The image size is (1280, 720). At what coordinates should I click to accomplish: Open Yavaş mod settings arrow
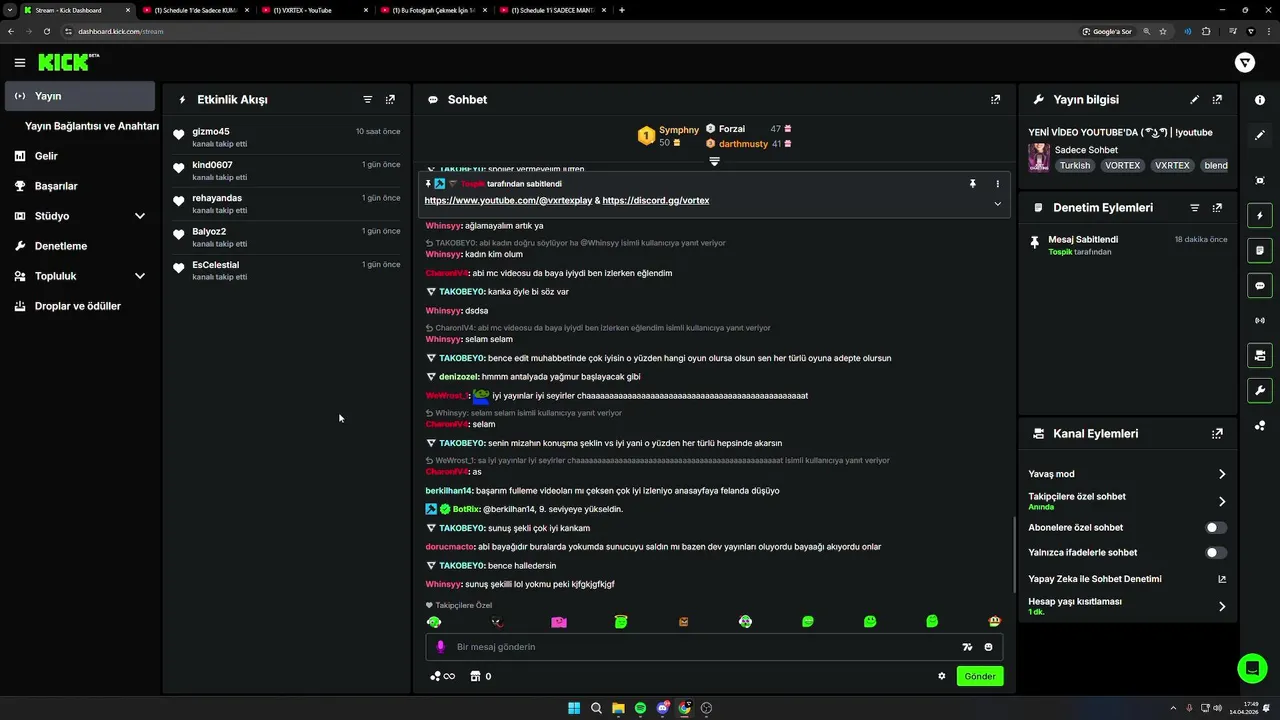point(1222,475)
